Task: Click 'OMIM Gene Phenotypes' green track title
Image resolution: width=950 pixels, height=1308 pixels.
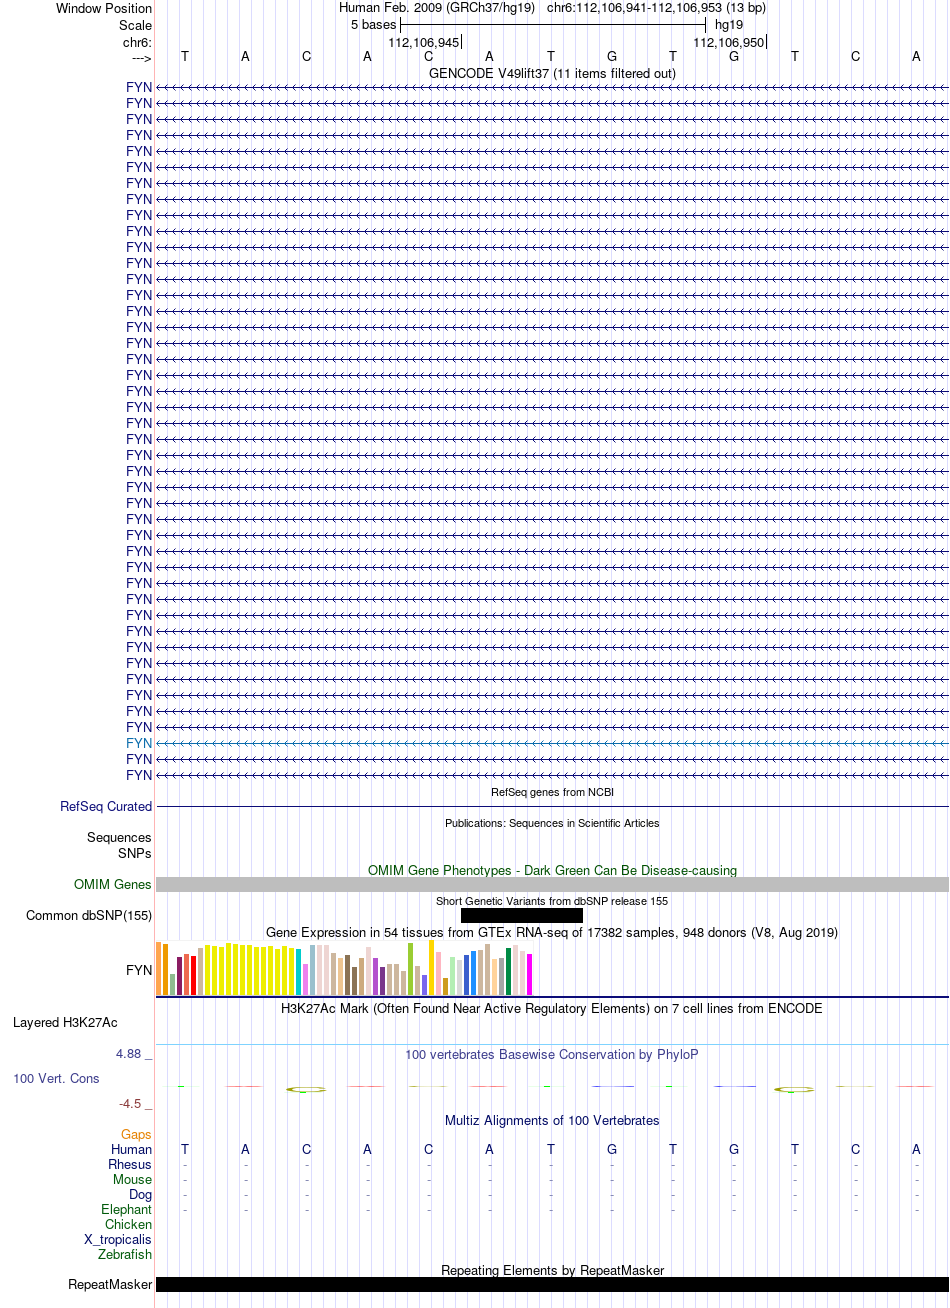Action: (x=552, y=870)
